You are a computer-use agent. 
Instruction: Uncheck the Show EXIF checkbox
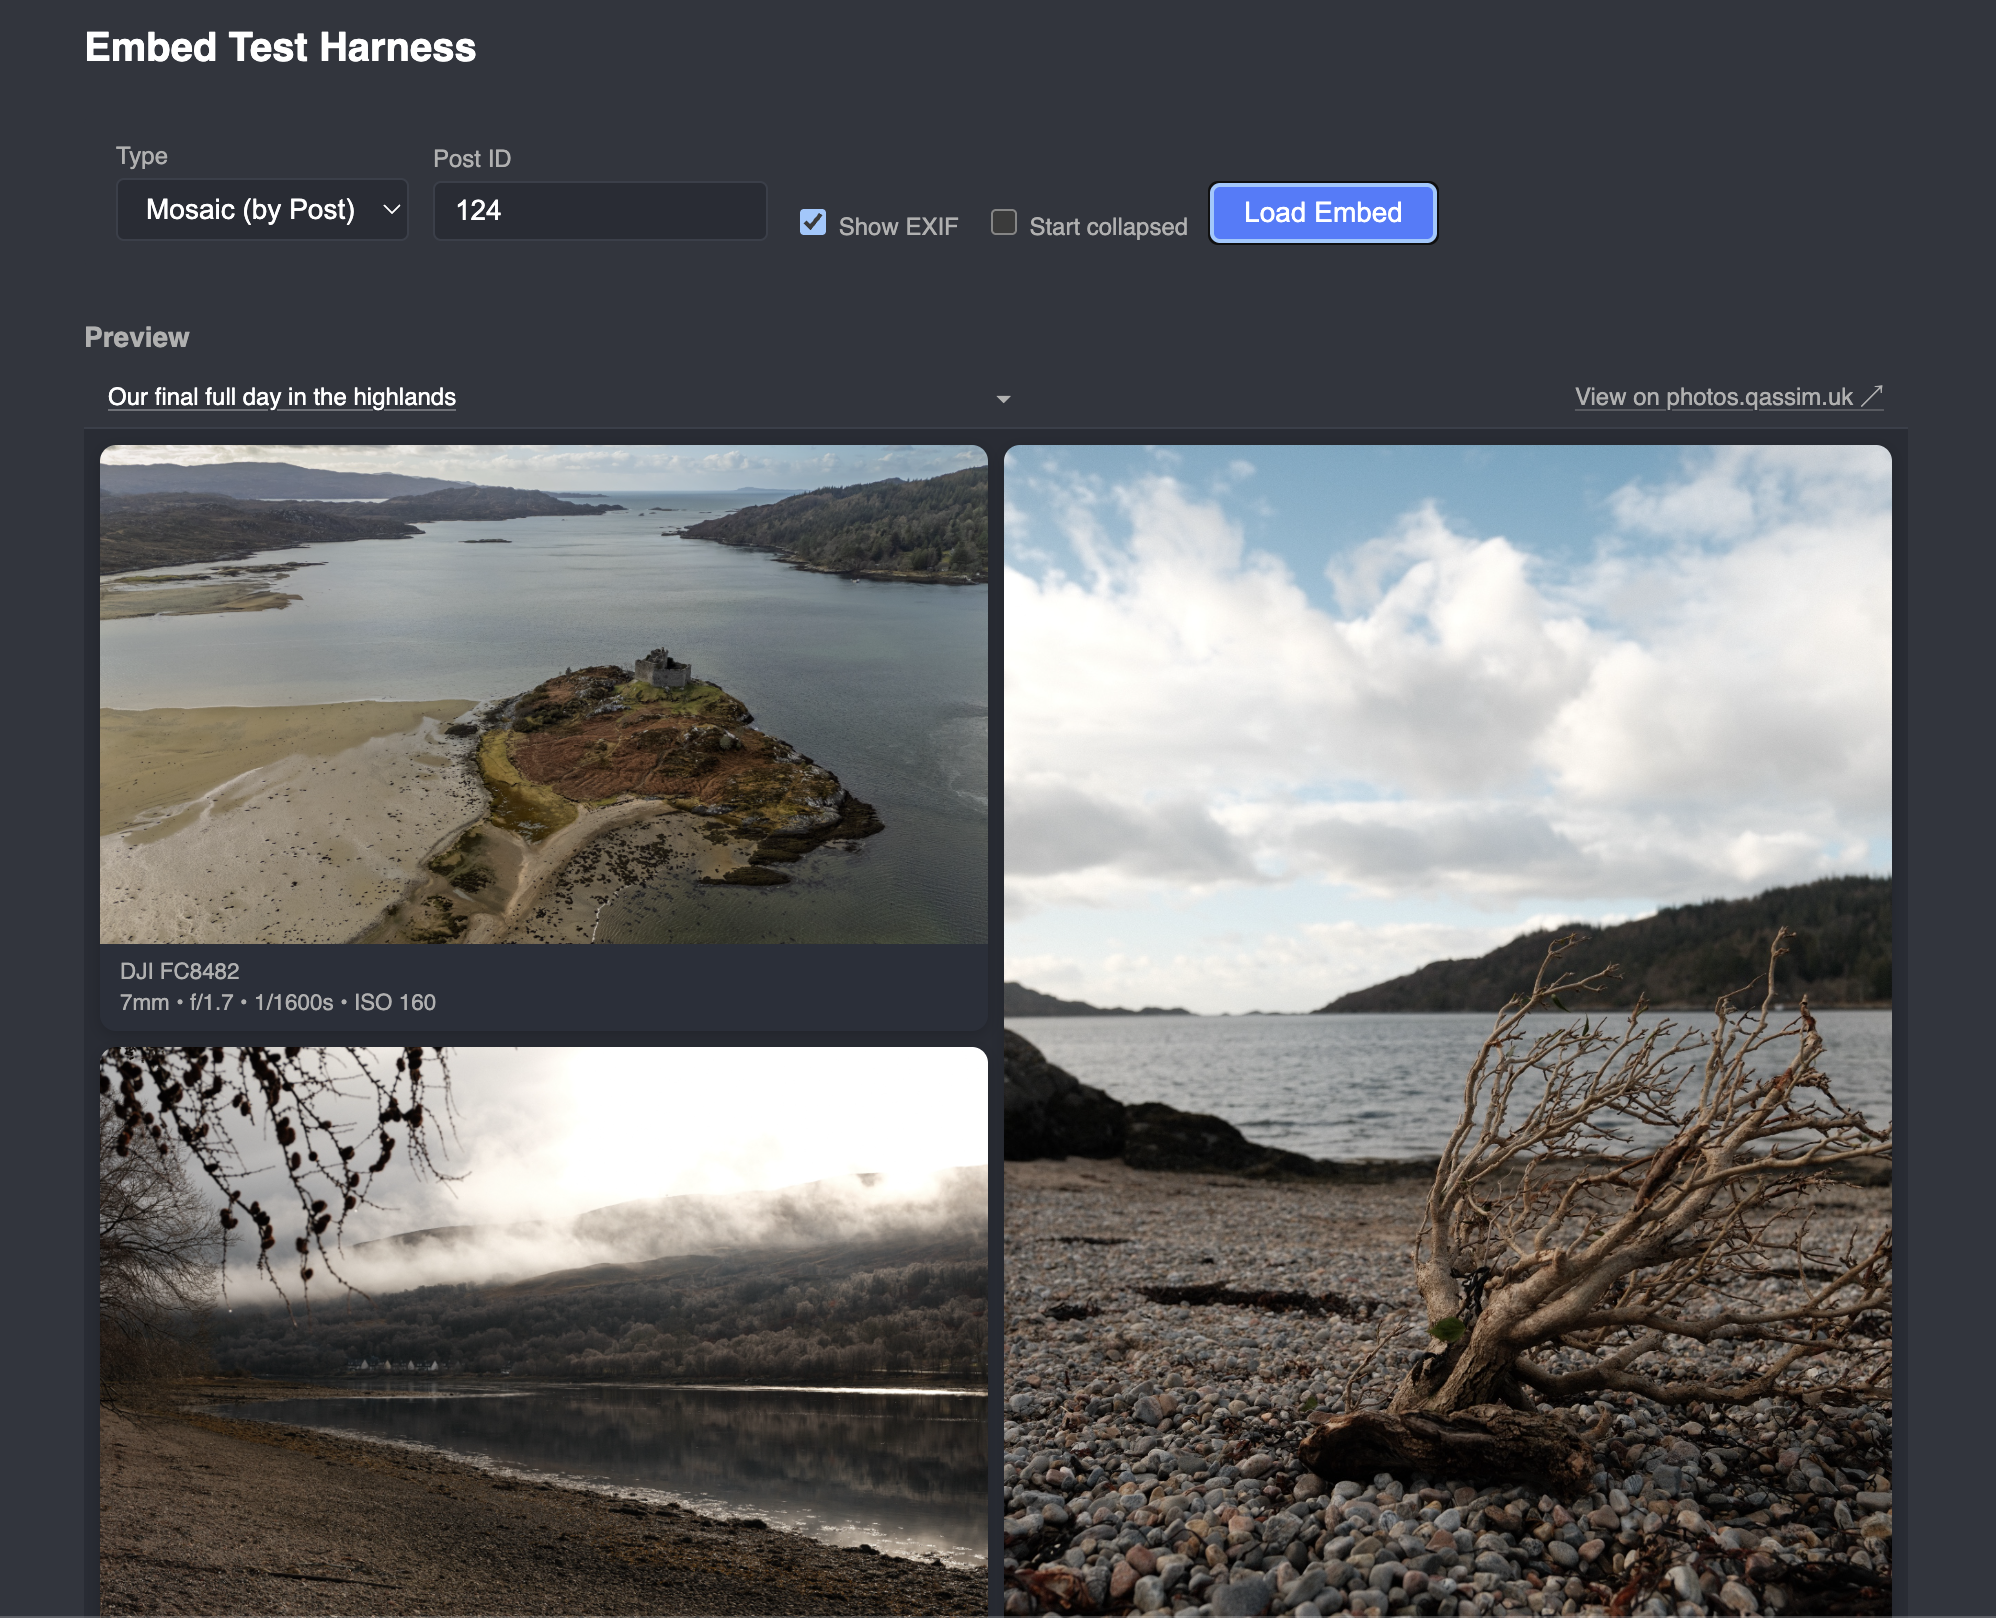pos(813,222)
